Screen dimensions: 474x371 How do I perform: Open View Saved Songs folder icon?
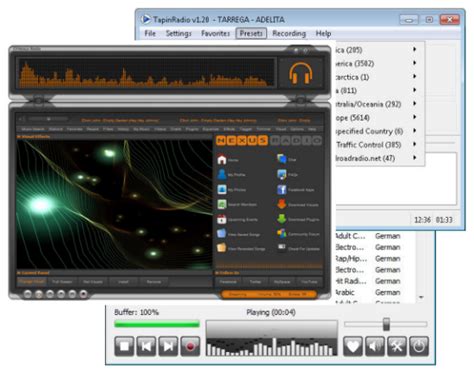222,234
